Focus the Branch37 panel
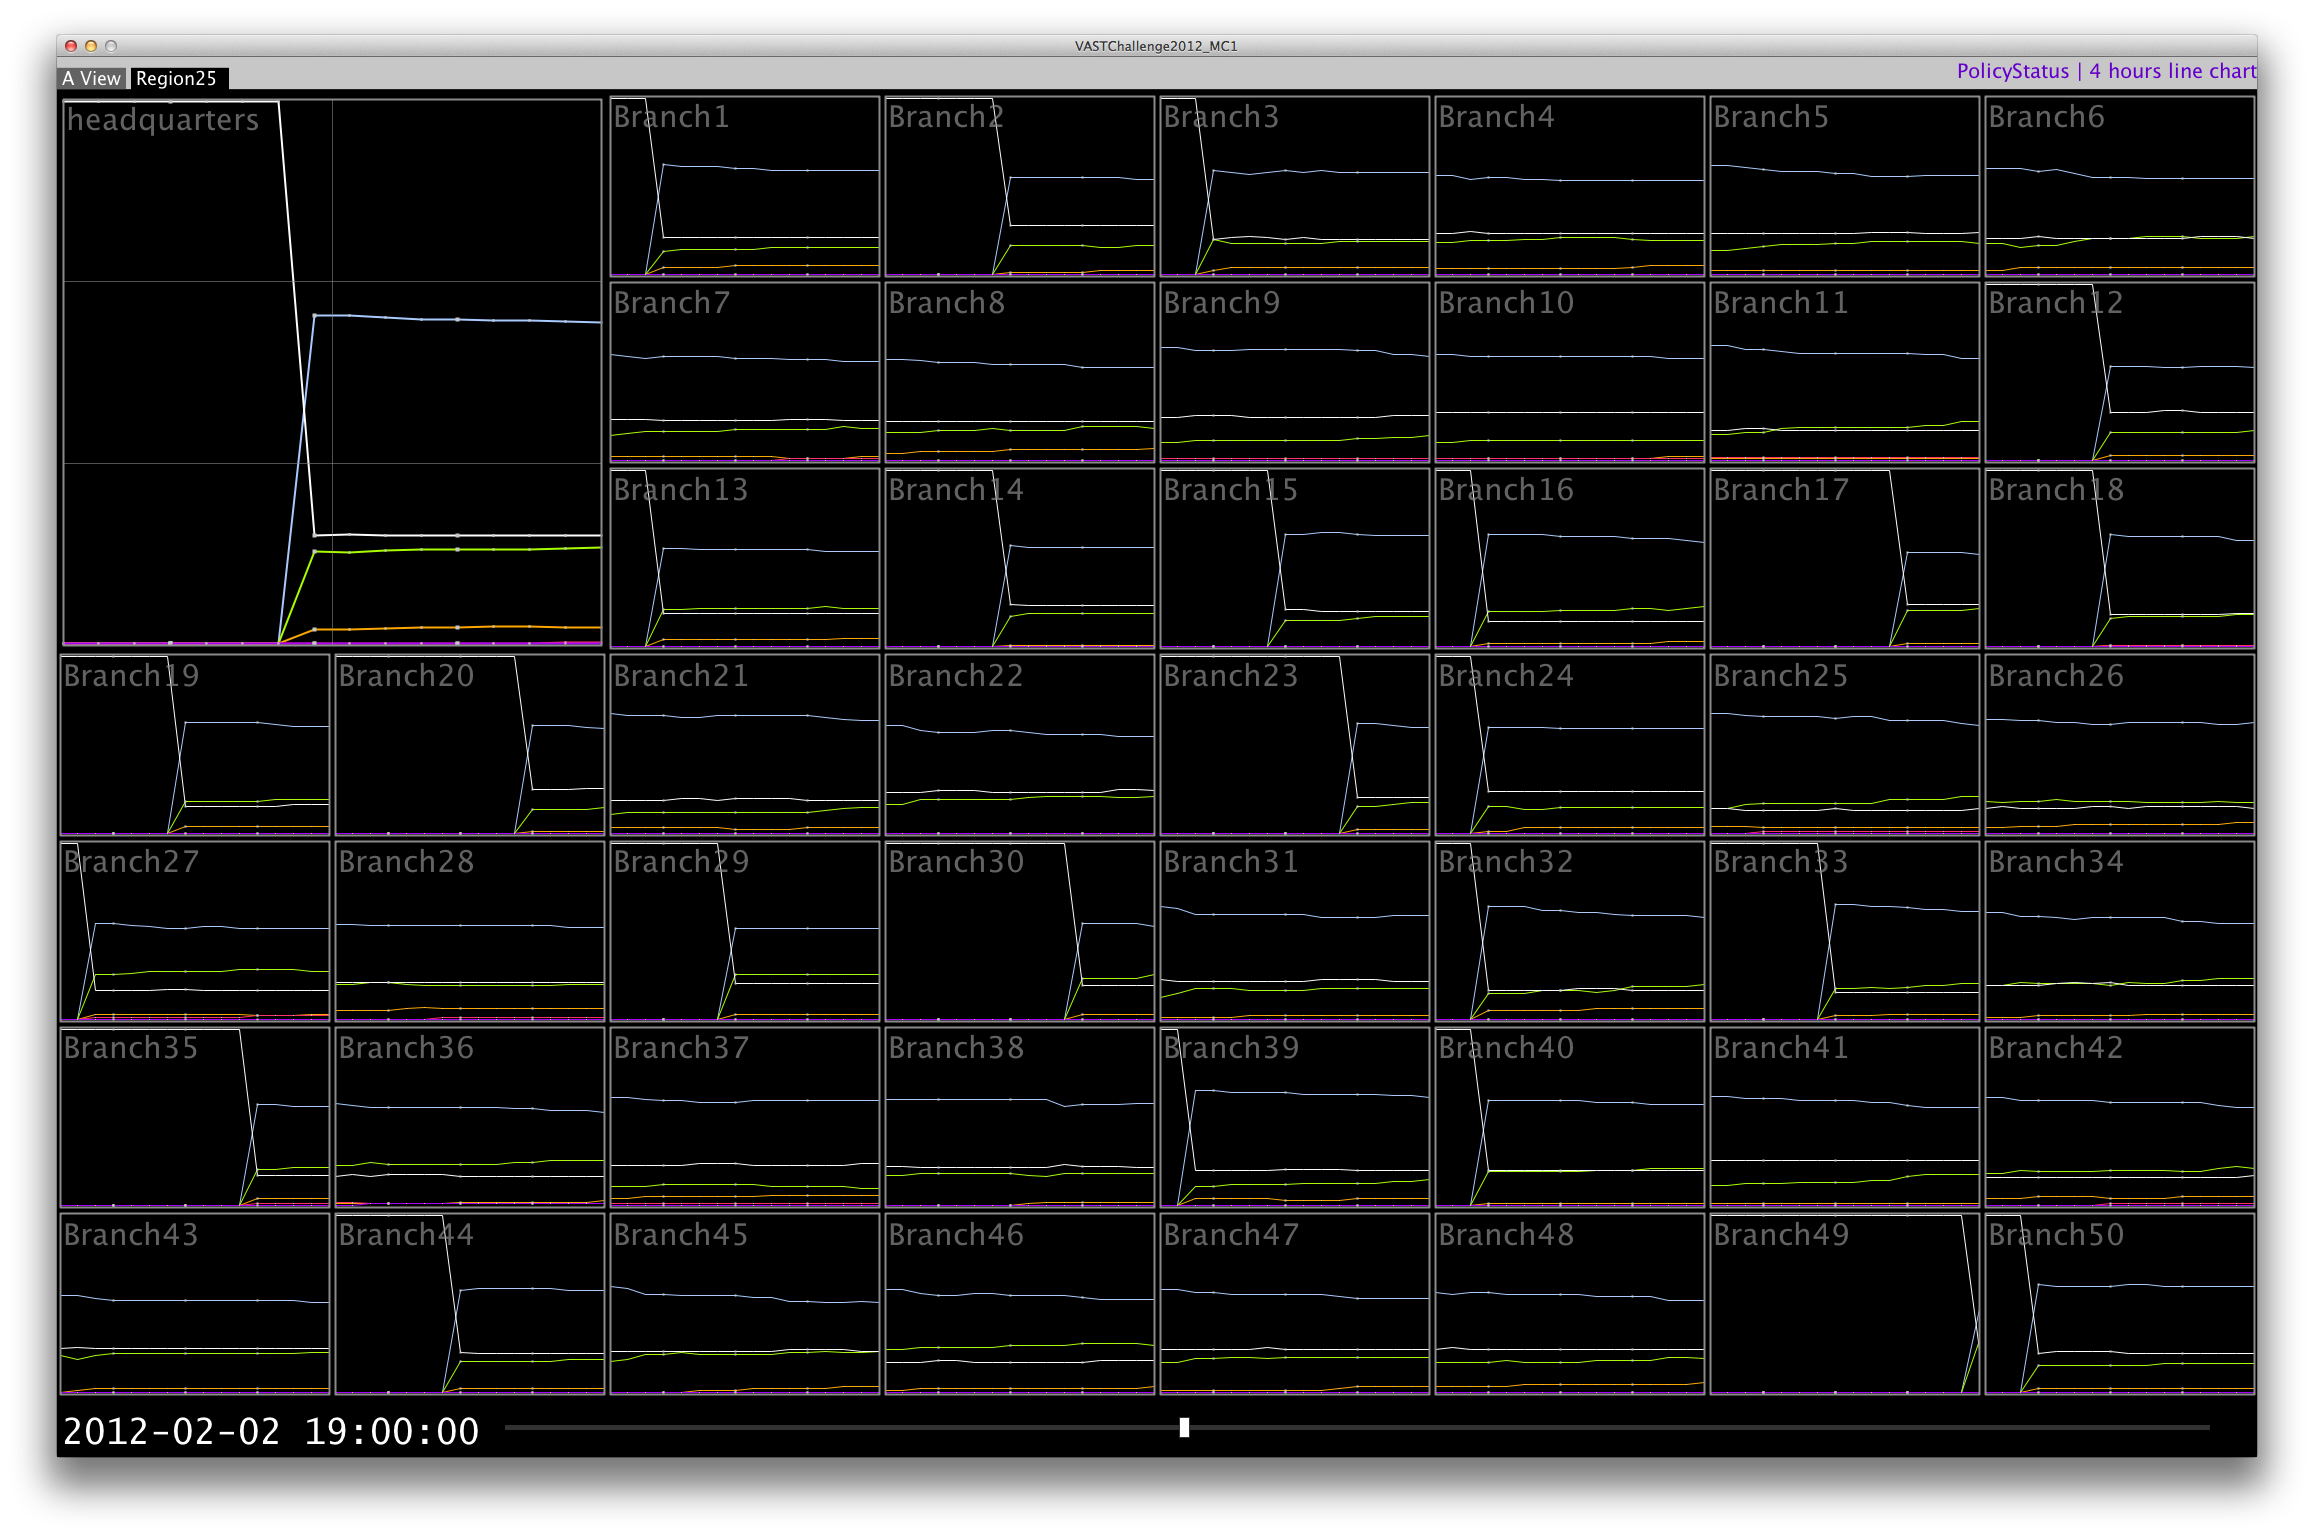 [x=745, y=1117]
